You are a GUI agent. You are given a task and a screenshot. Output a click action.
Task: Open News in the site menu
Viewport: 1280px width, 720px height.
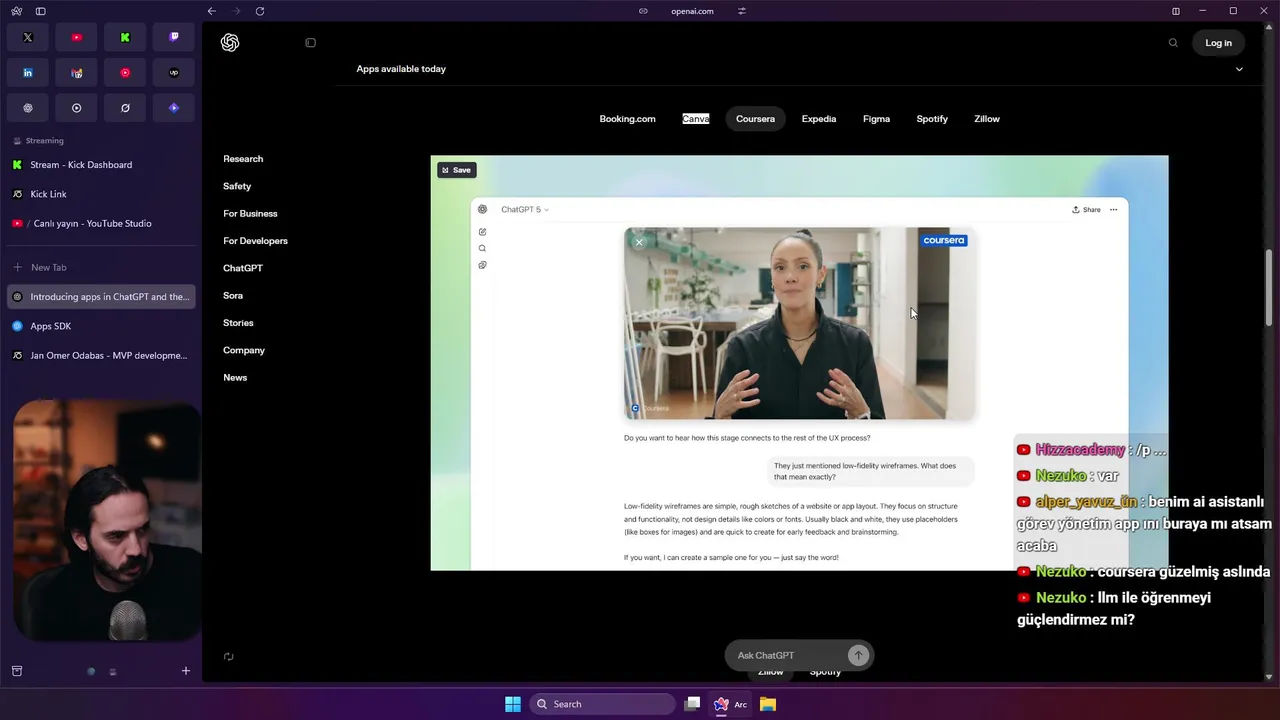point(235,377)
